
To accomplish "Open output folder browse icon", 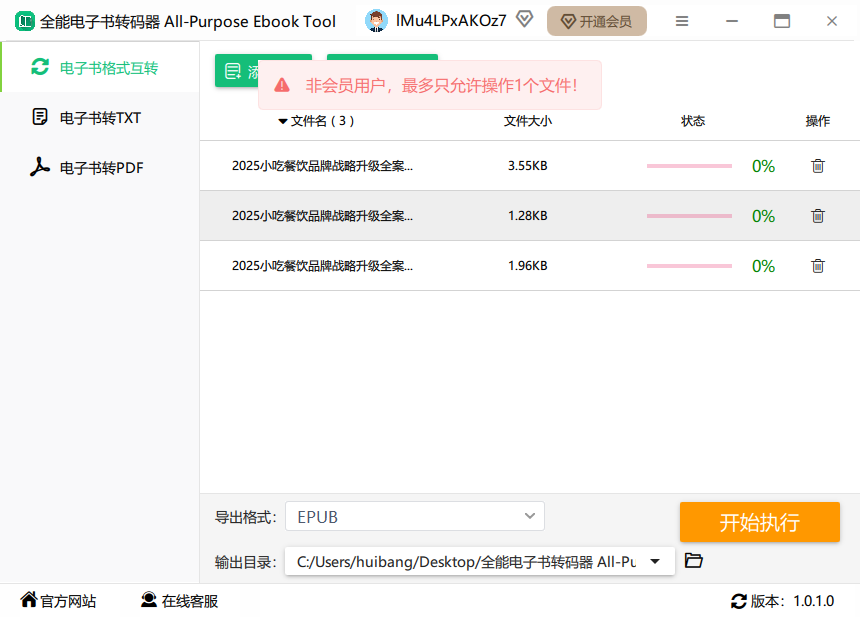I will click(694, 561).
